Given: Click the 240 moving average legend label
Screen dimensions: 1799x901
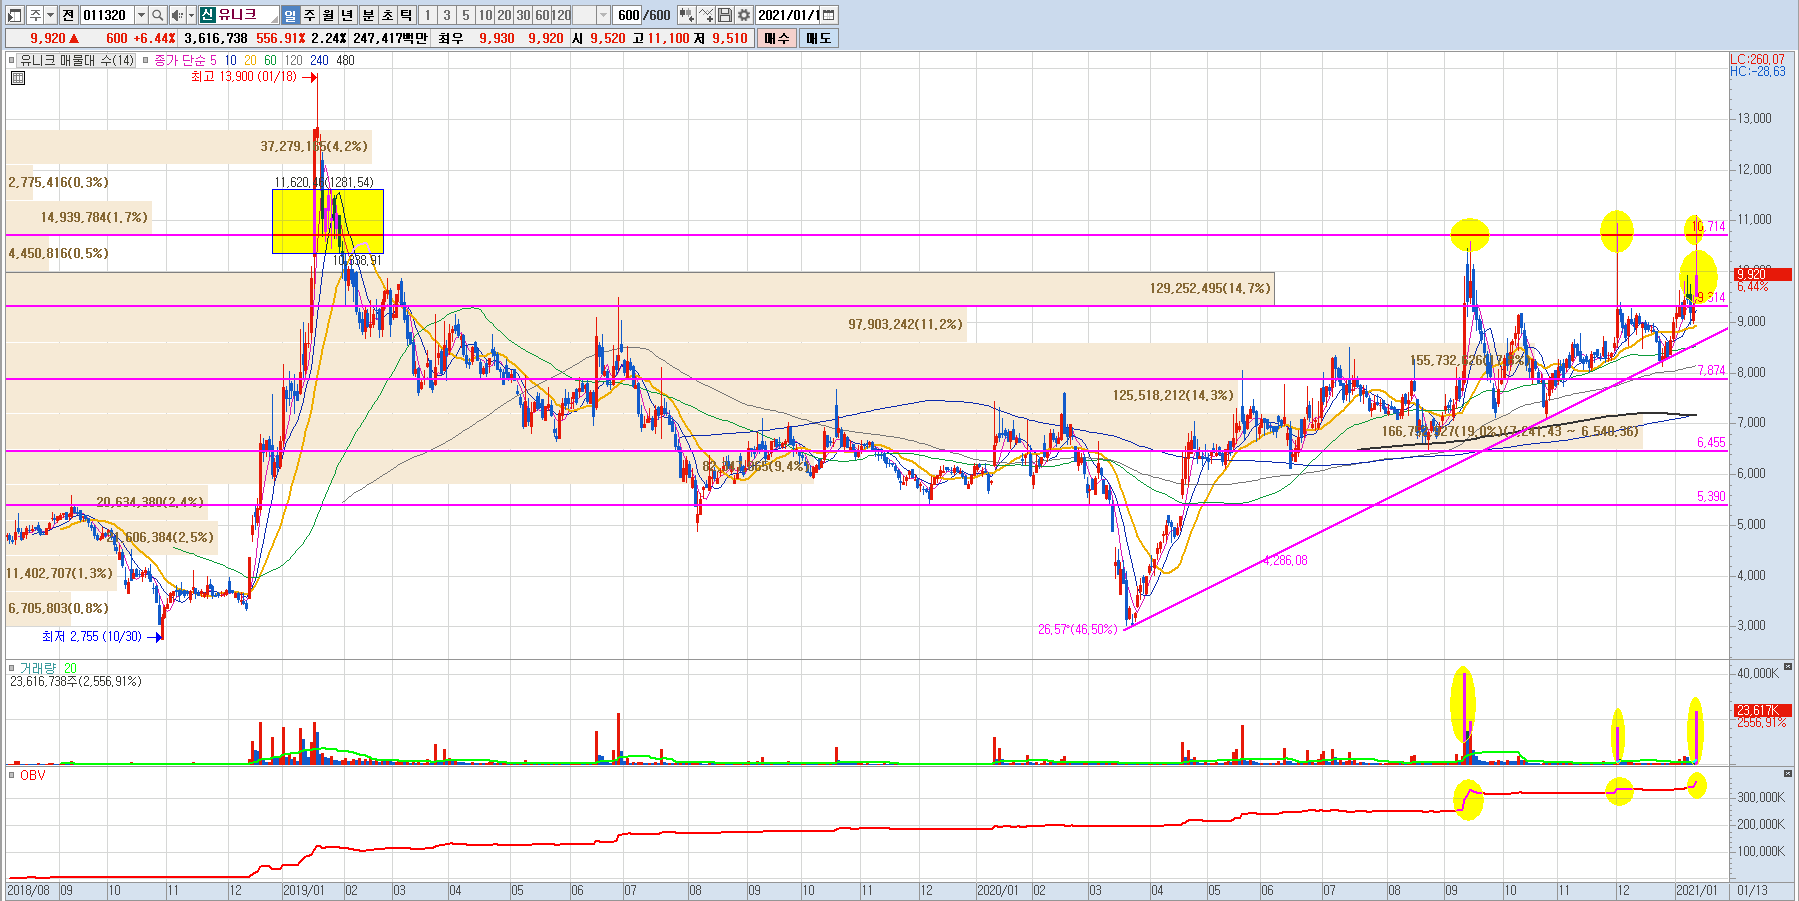Looking at the screenshot, I should point(319,60).
